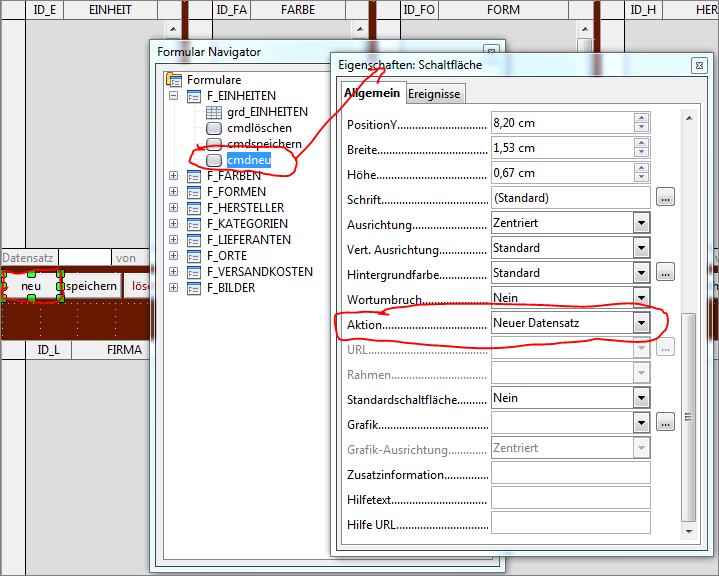Expand the F_VERSANDKOSTEN tree node
The height and width of the screenshot is (576, 719).
tap(173, 271)
